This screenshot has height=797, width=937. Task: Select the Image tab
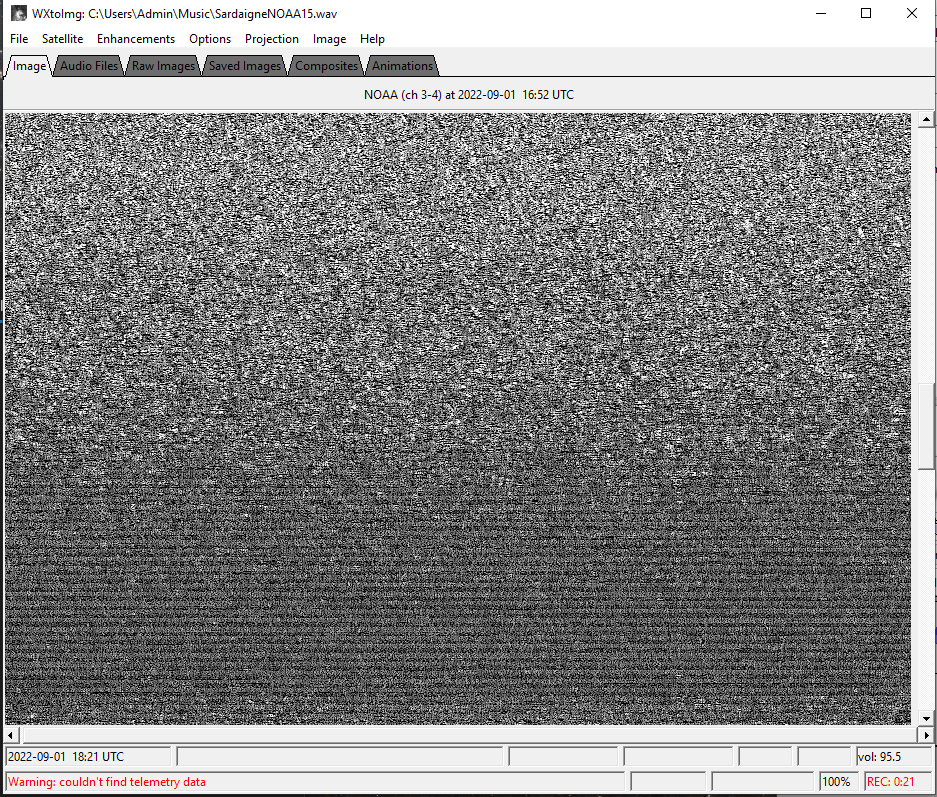click(x=29, y=66)
